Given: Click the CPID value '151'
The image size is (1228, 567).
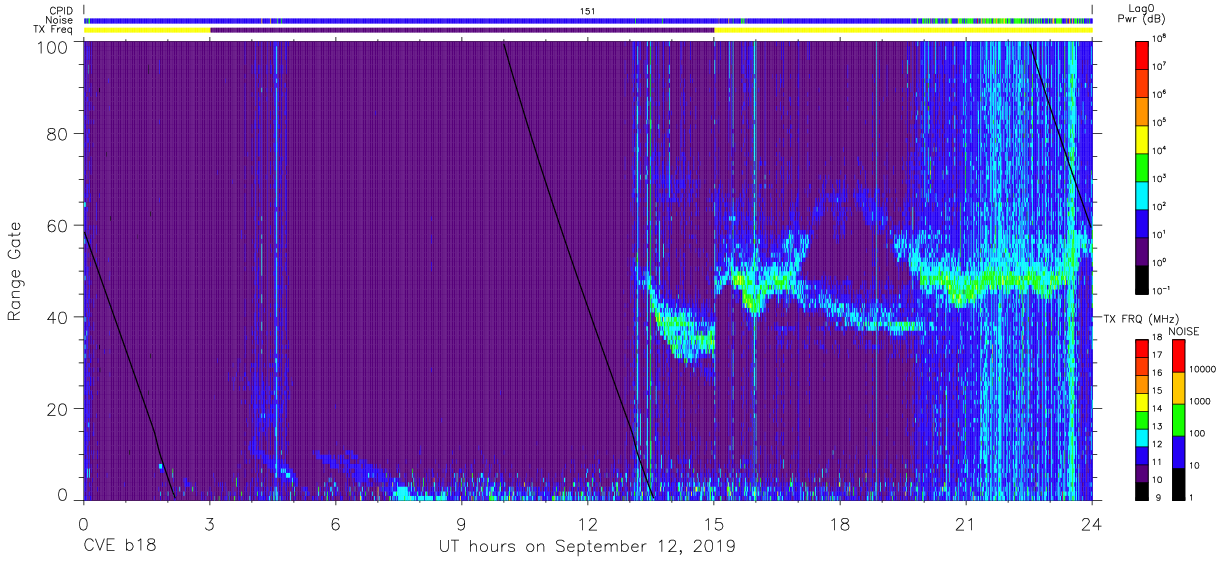Looking at the screenshot, I should tap(587, 10).
